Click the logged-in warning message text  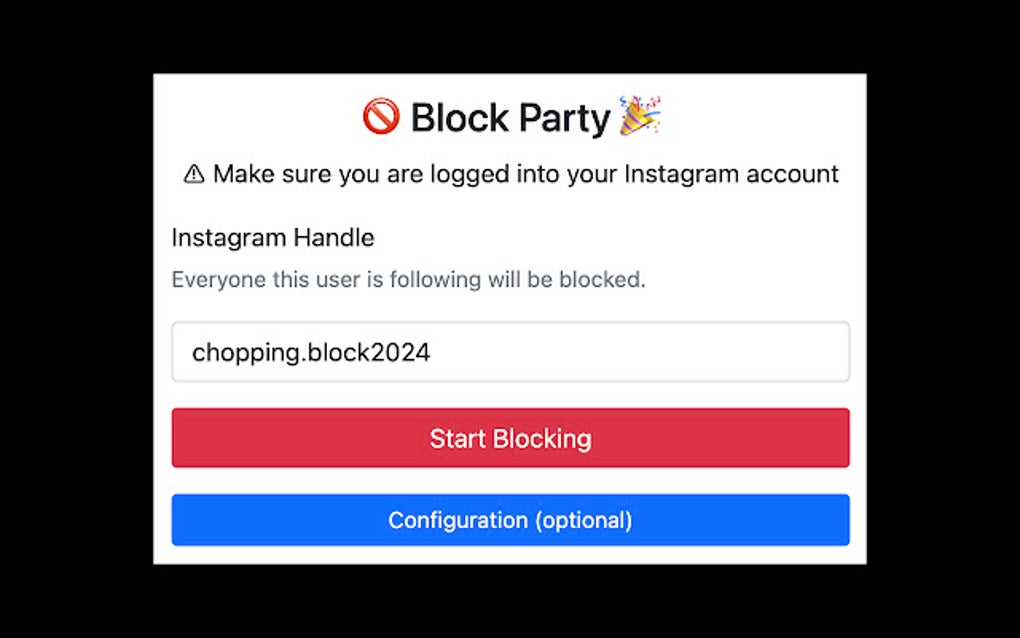(x=525, y=174)
